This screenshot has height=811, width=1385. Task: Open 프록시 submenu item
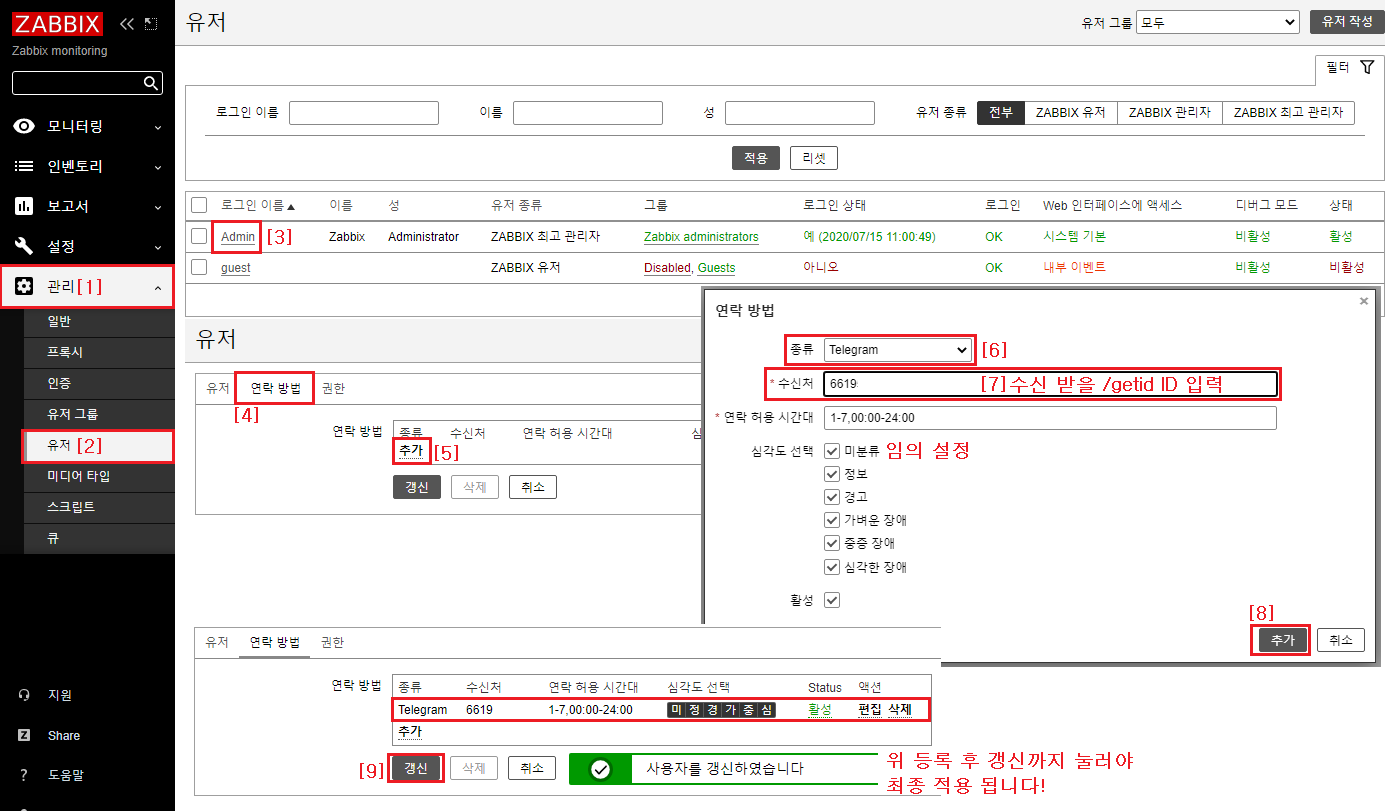point(99,352)
